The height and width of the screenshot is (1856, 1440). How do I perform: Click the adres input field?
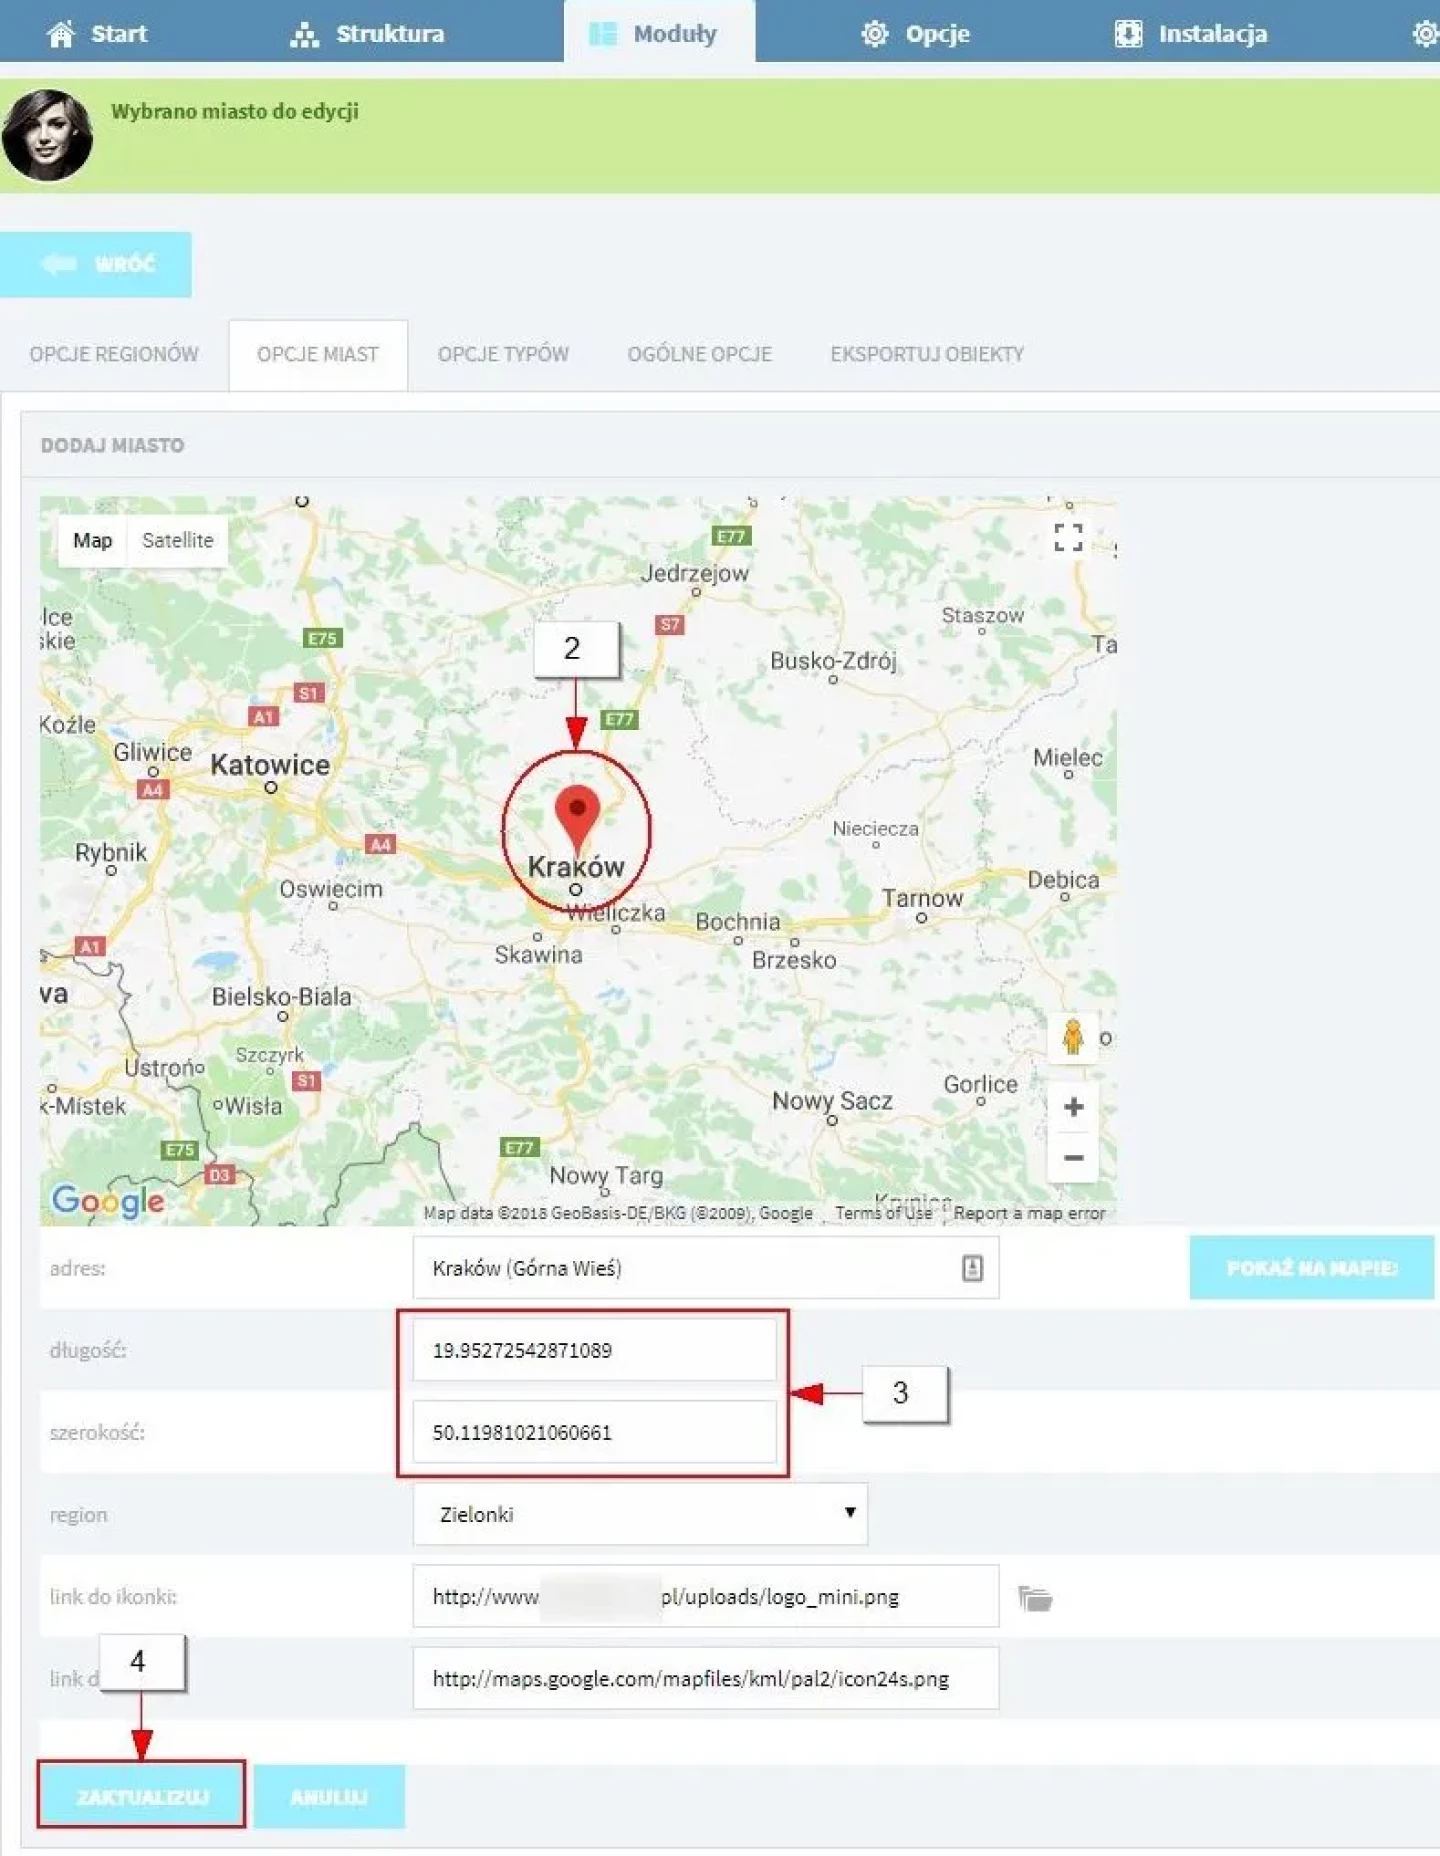(x=705, y=1268)
